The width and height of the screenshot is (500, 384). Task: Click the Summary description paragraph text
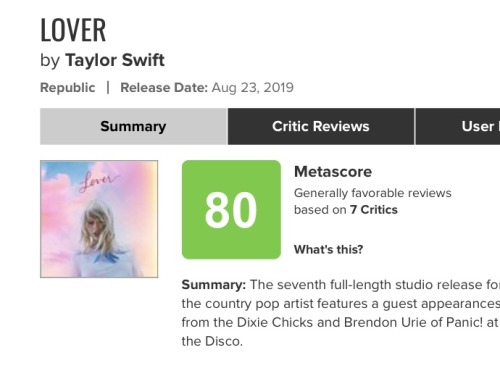pyautogui.click(x=341, y=313)
